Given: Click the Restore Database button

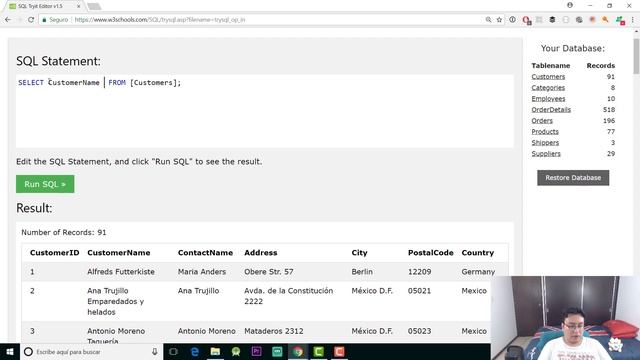Looking at the screenshot, I should (x=573, y=178).
